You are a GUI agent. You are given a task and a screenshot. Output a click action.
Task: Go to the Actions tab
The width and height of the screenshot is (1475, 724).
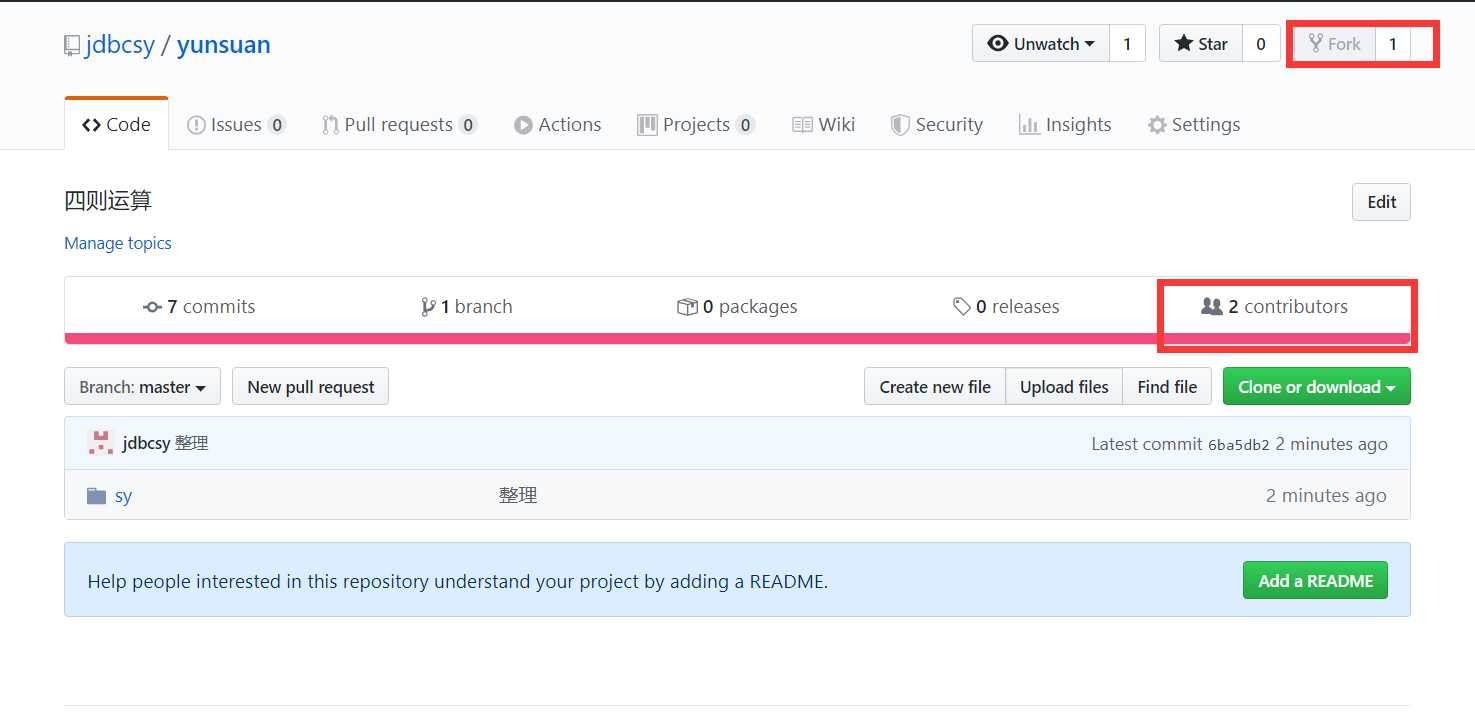pos(557,124)
